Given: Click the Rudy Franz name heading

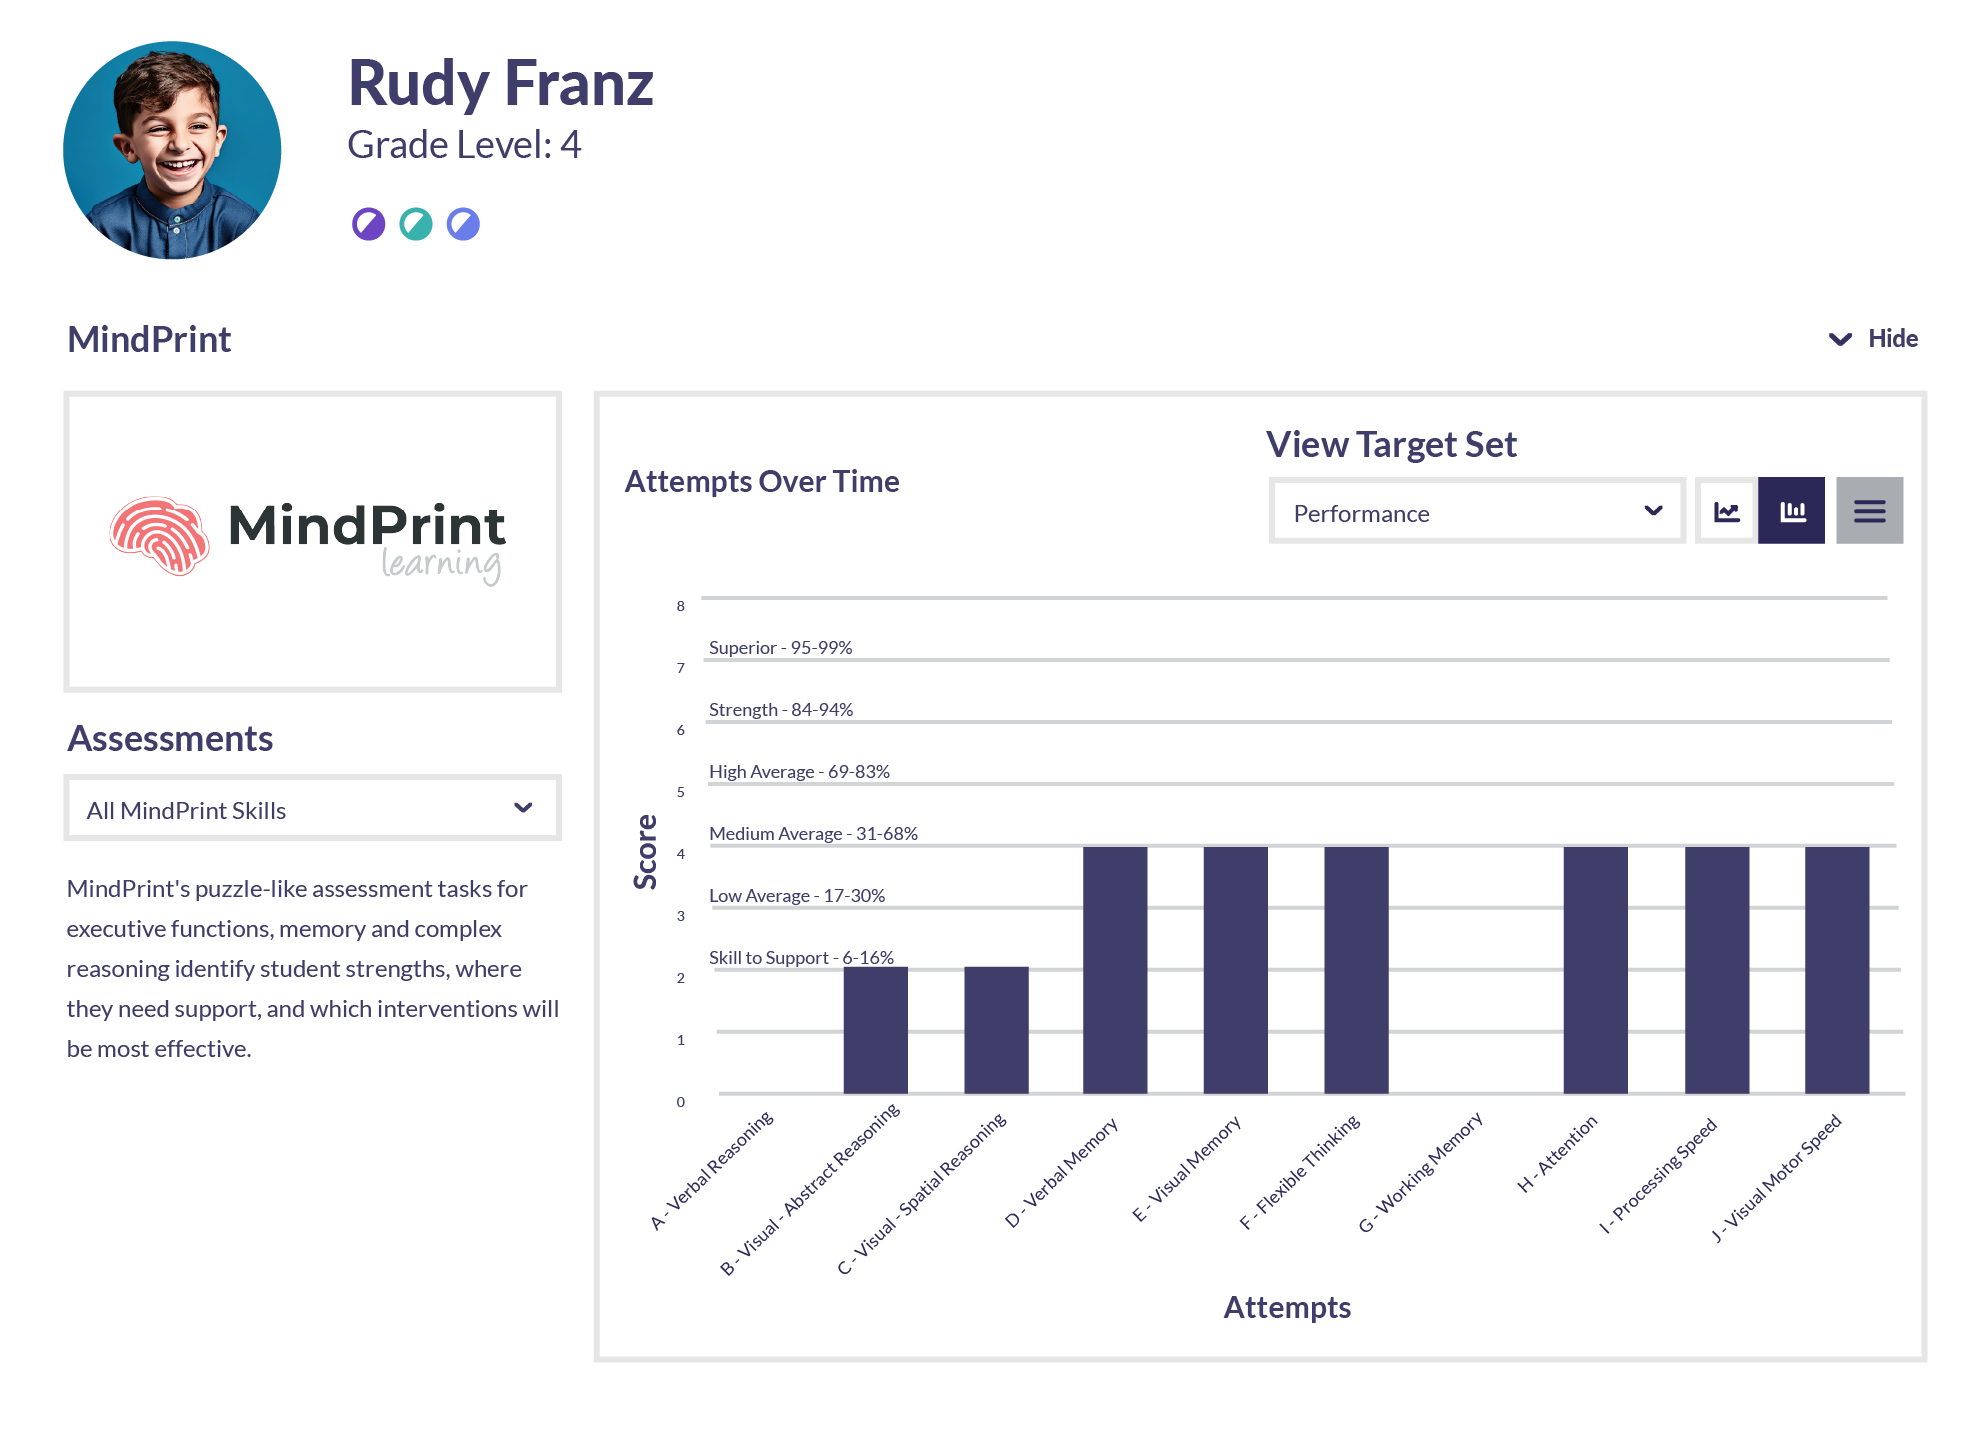Looking at the screenshot, I should coord(500,83).
